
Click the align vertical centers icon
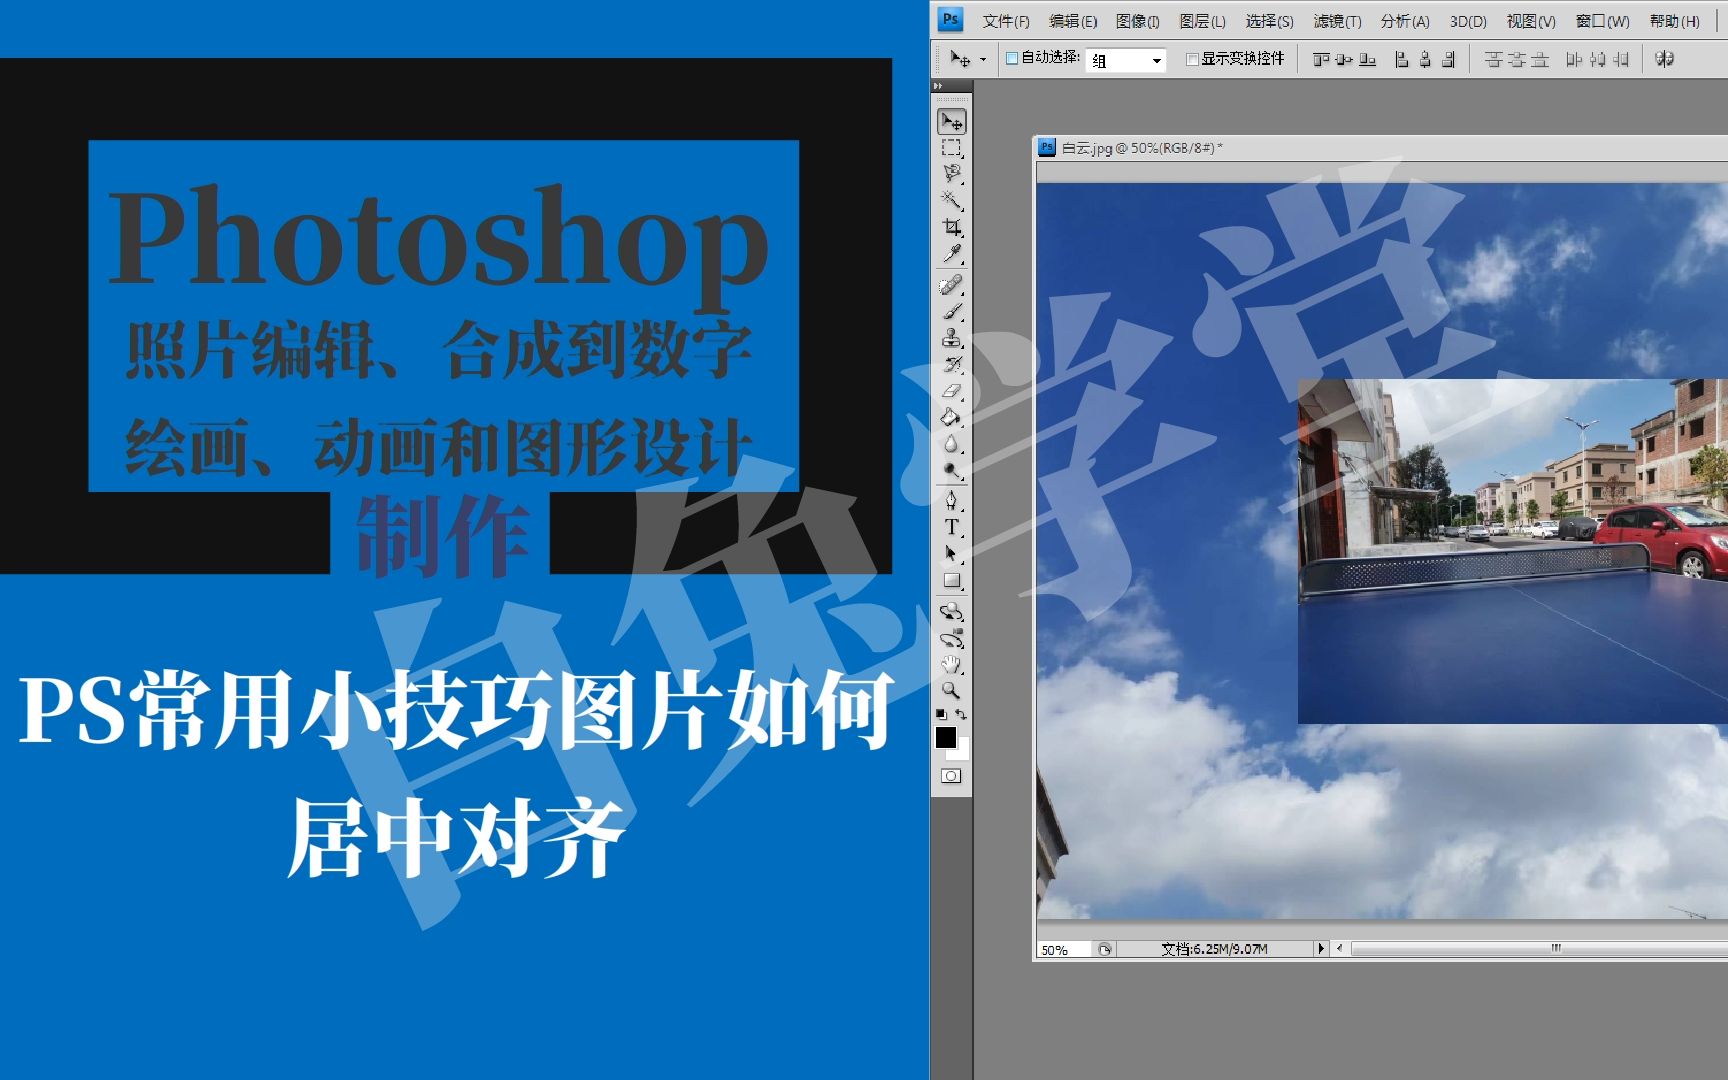(1343, 59)
